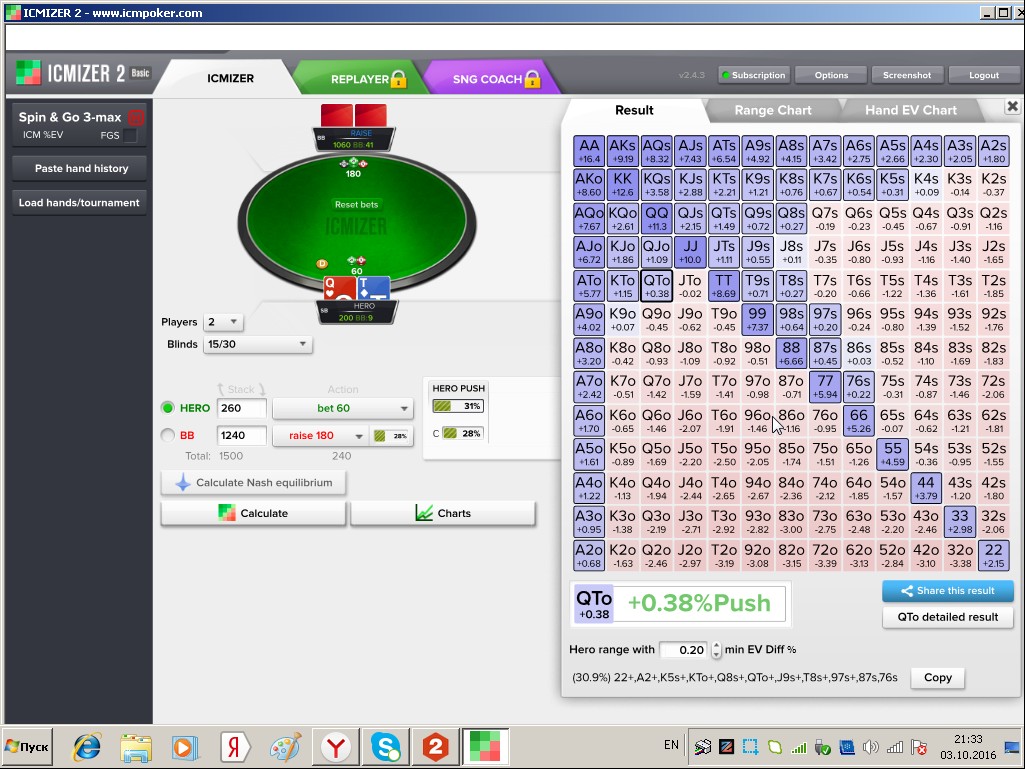Viewport: 1025px width, 769px height.
Task: Click the ICMIZER icon in the taskbar
Action: (x=485, y=746)
